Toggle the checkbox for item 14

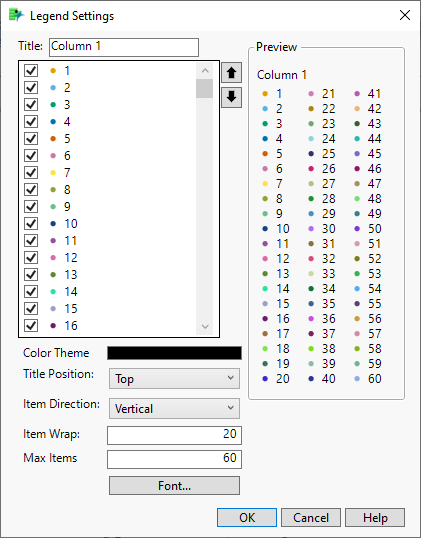click(31, 292)
